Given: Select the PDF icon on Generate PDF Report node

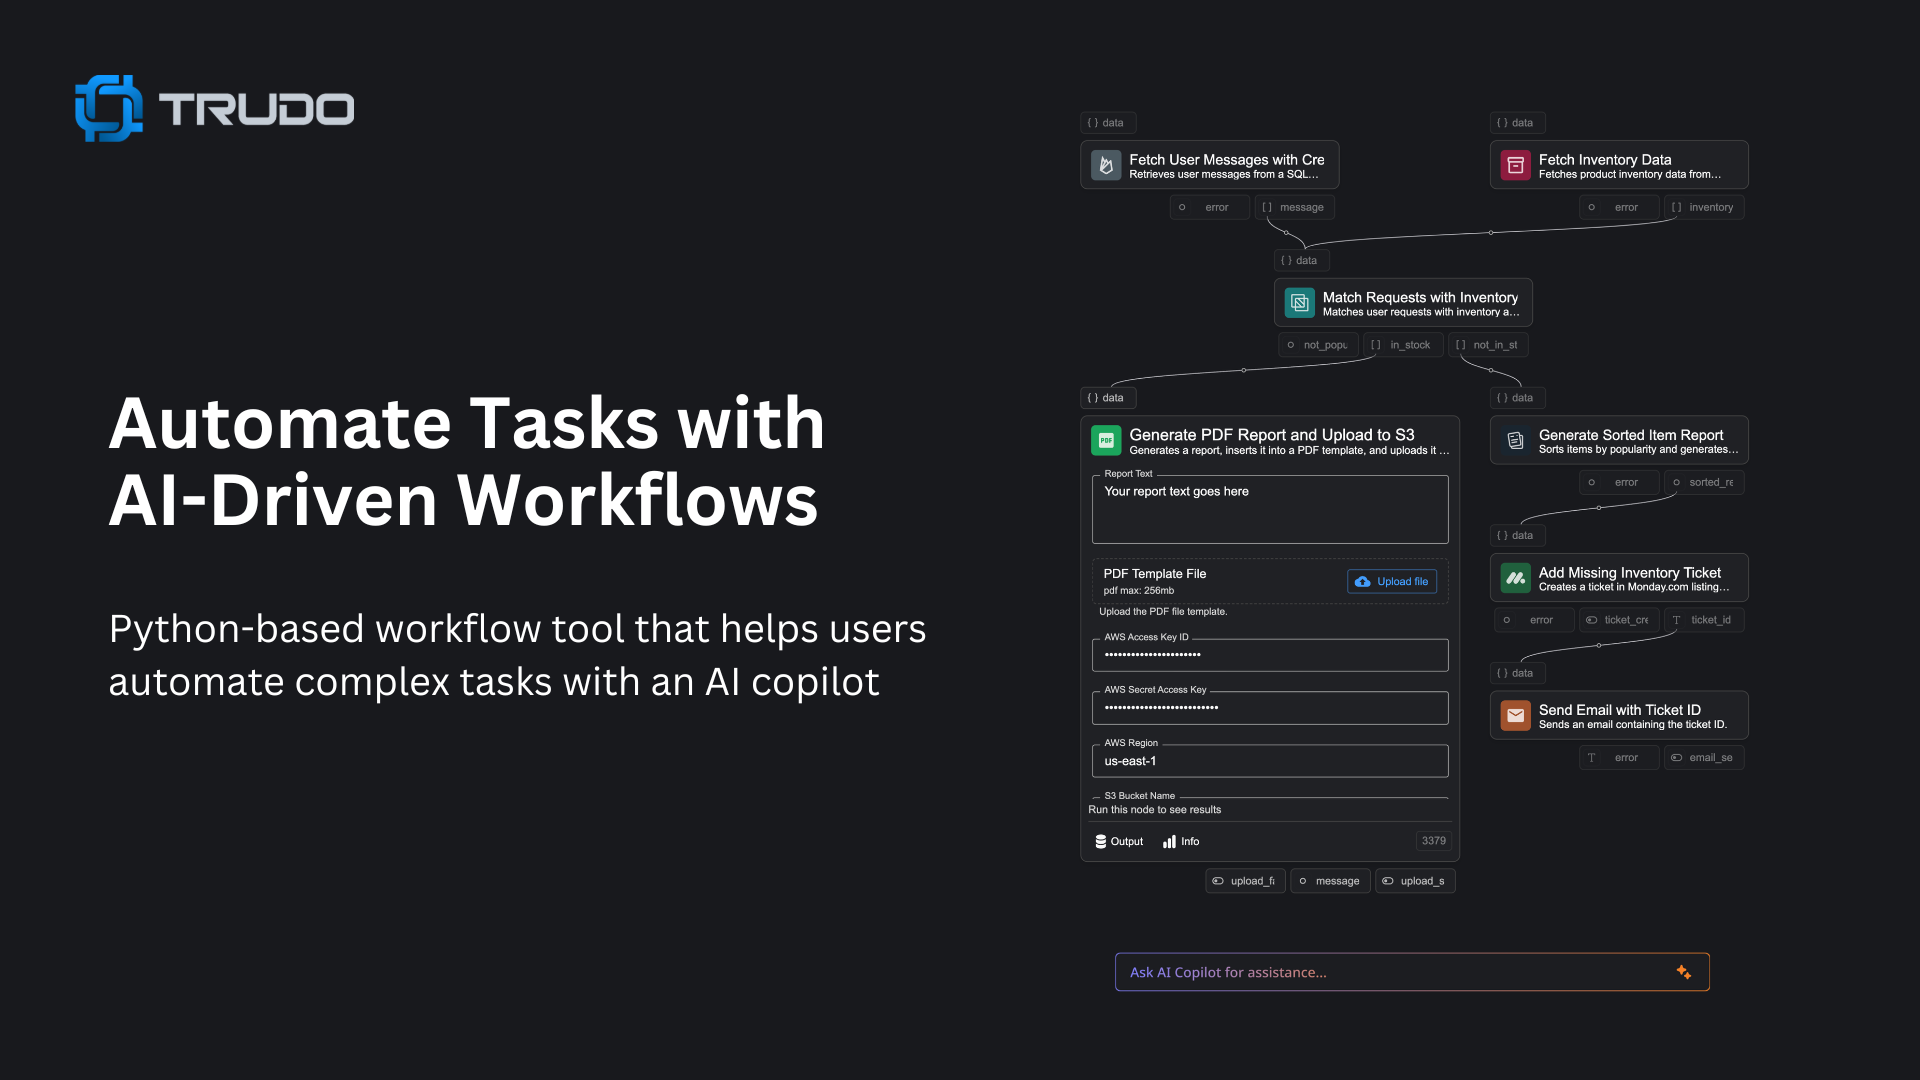Looking at the screenshot, I should pyautogui.click(x=1106, y=440).
